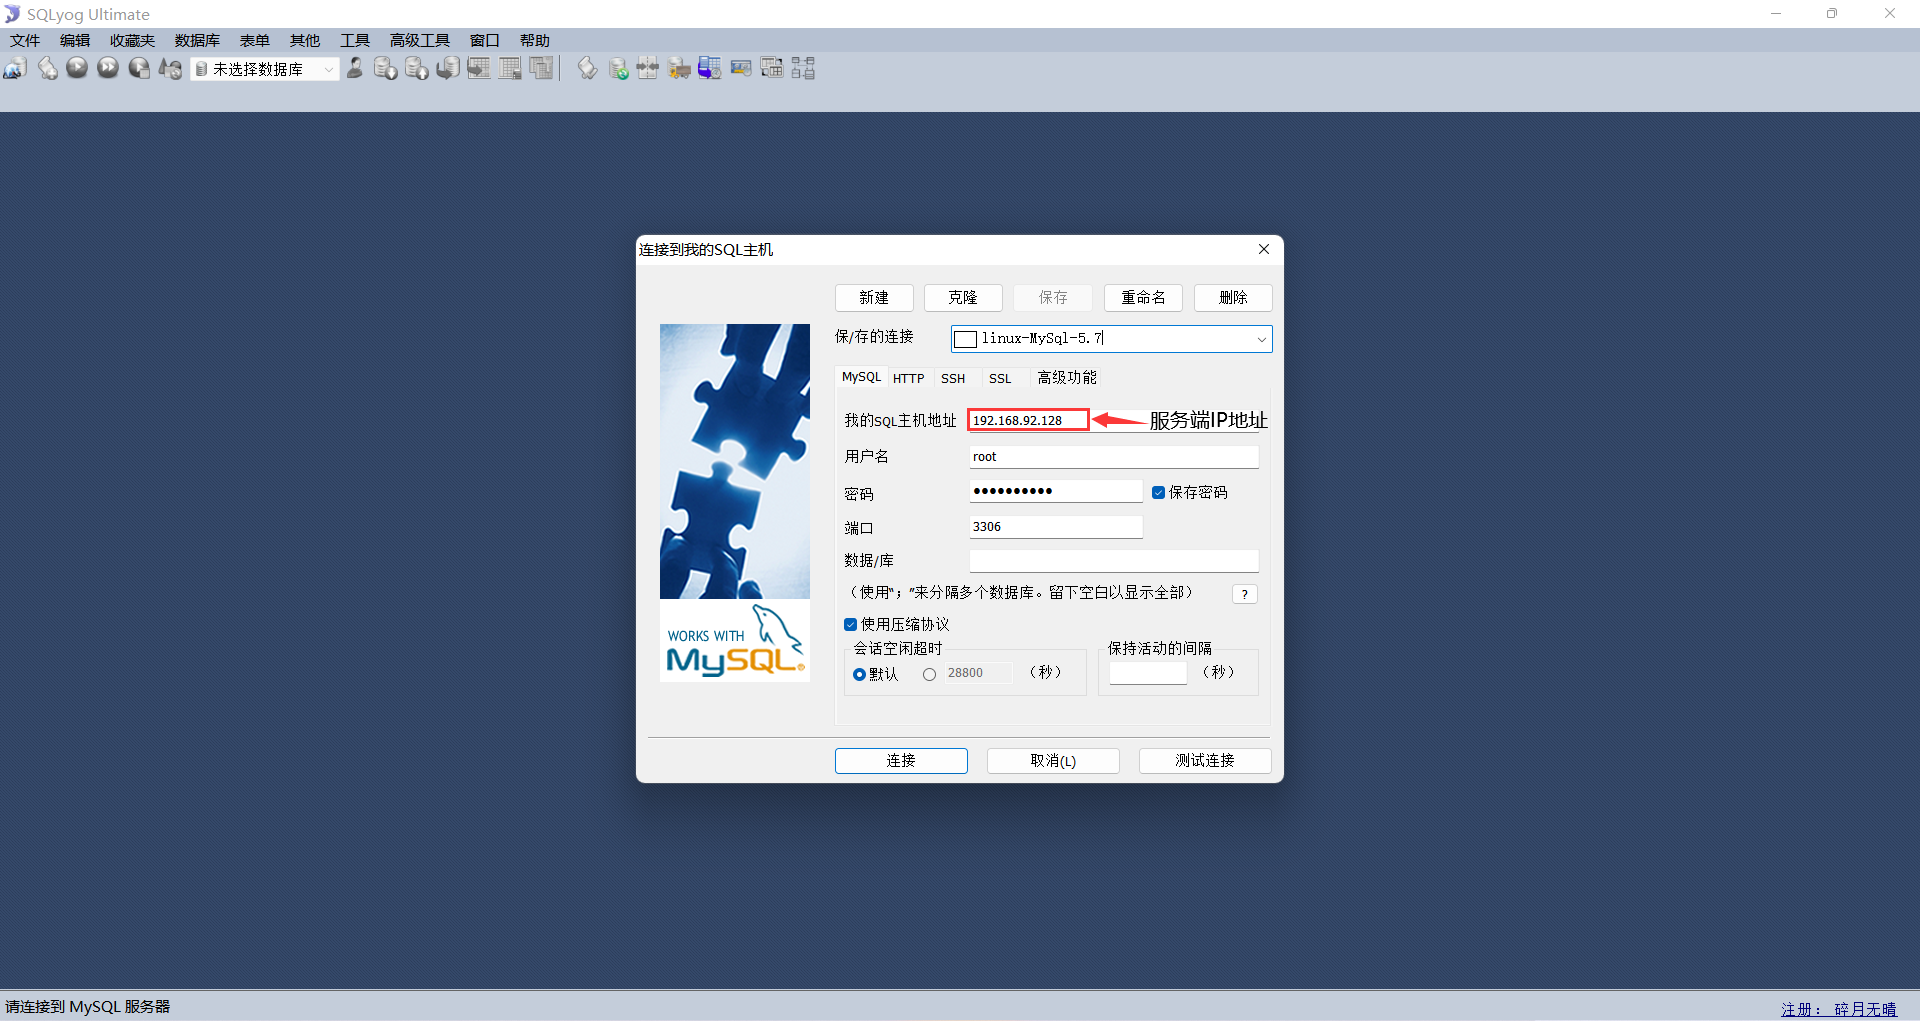Click the 重命名 button
Image resolution: width=1920 pixels, height=1021 pixels.
point(1143,297)
